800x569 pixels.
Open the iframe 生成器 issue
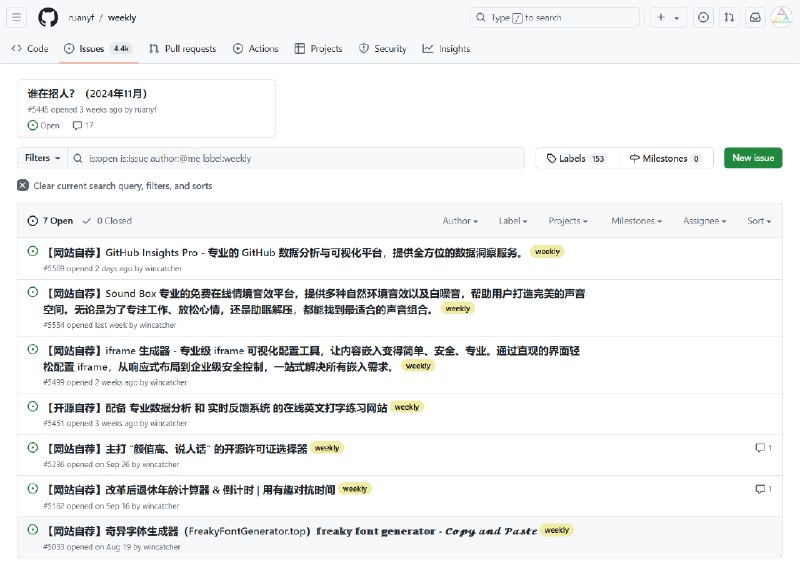[x=312, y=359]
